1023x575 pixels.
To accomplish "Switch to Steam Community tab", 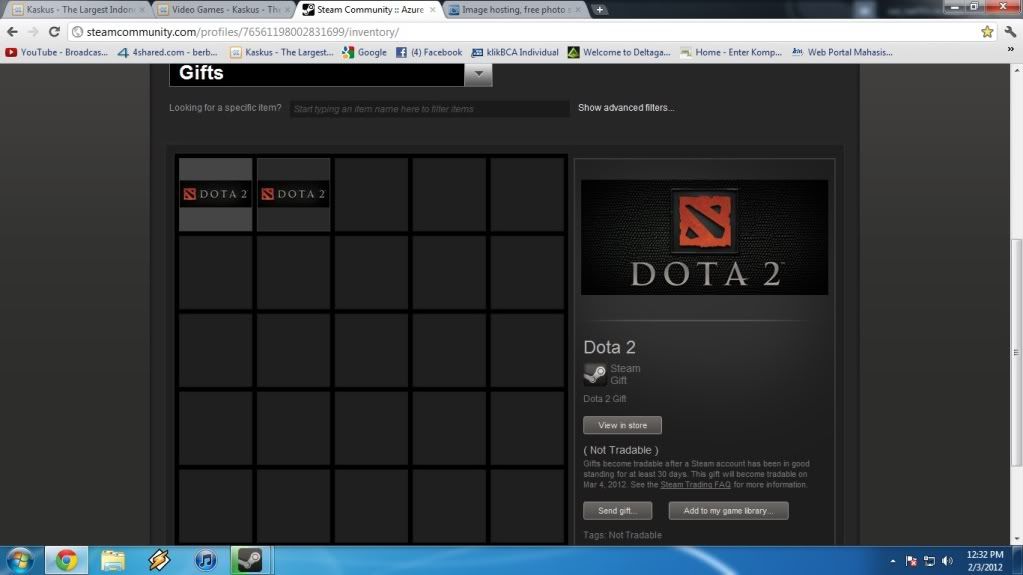I will [369, 10].
